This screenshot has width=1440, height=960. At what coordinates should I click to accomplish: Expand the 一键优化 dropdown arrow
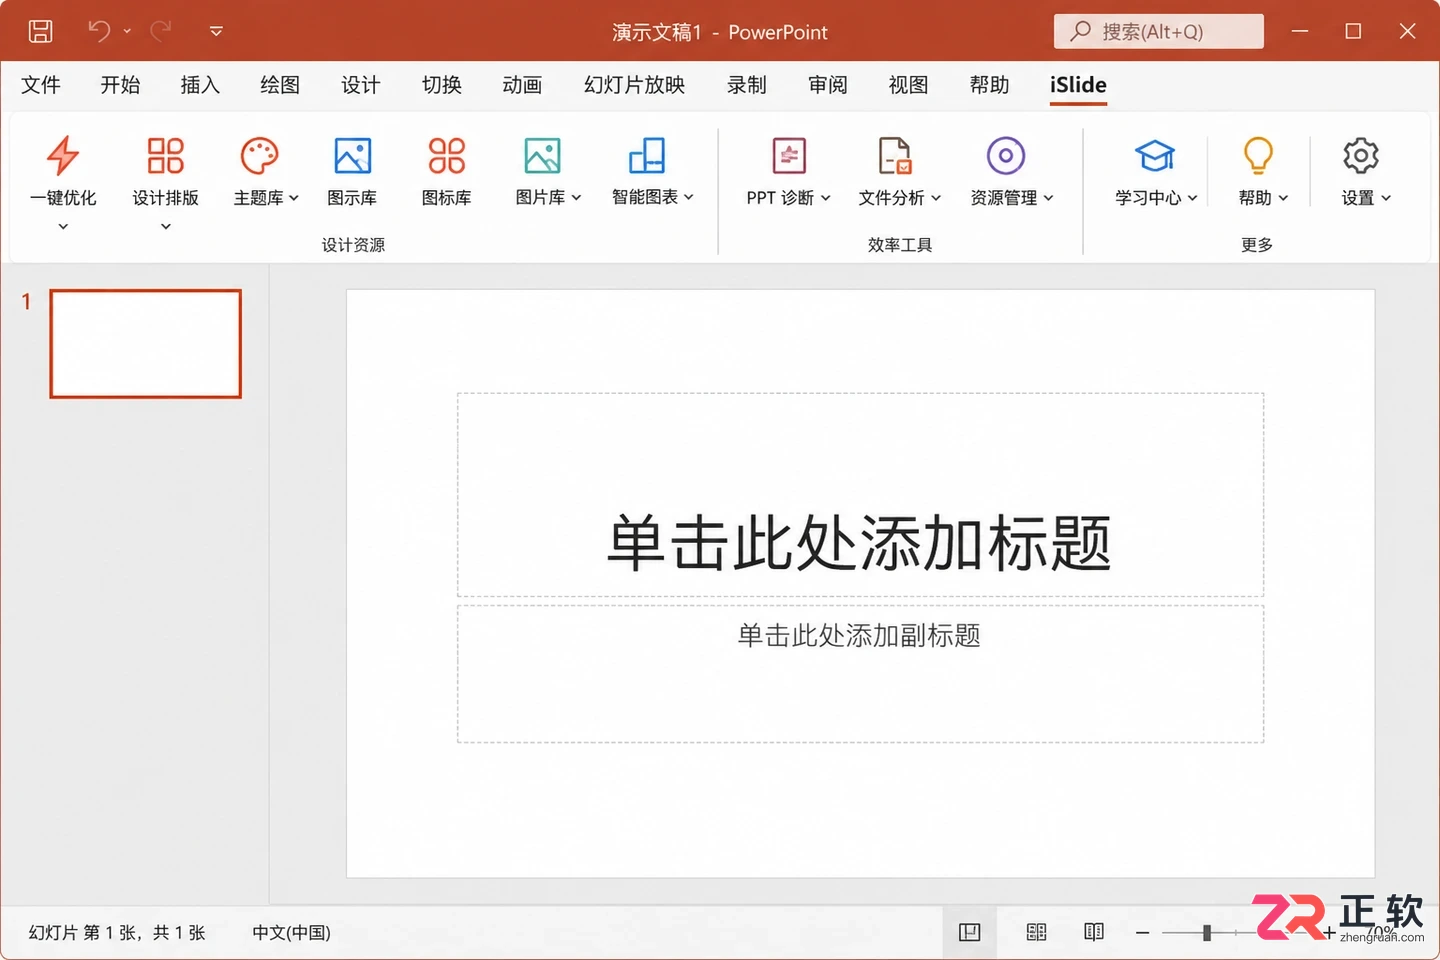63,227
